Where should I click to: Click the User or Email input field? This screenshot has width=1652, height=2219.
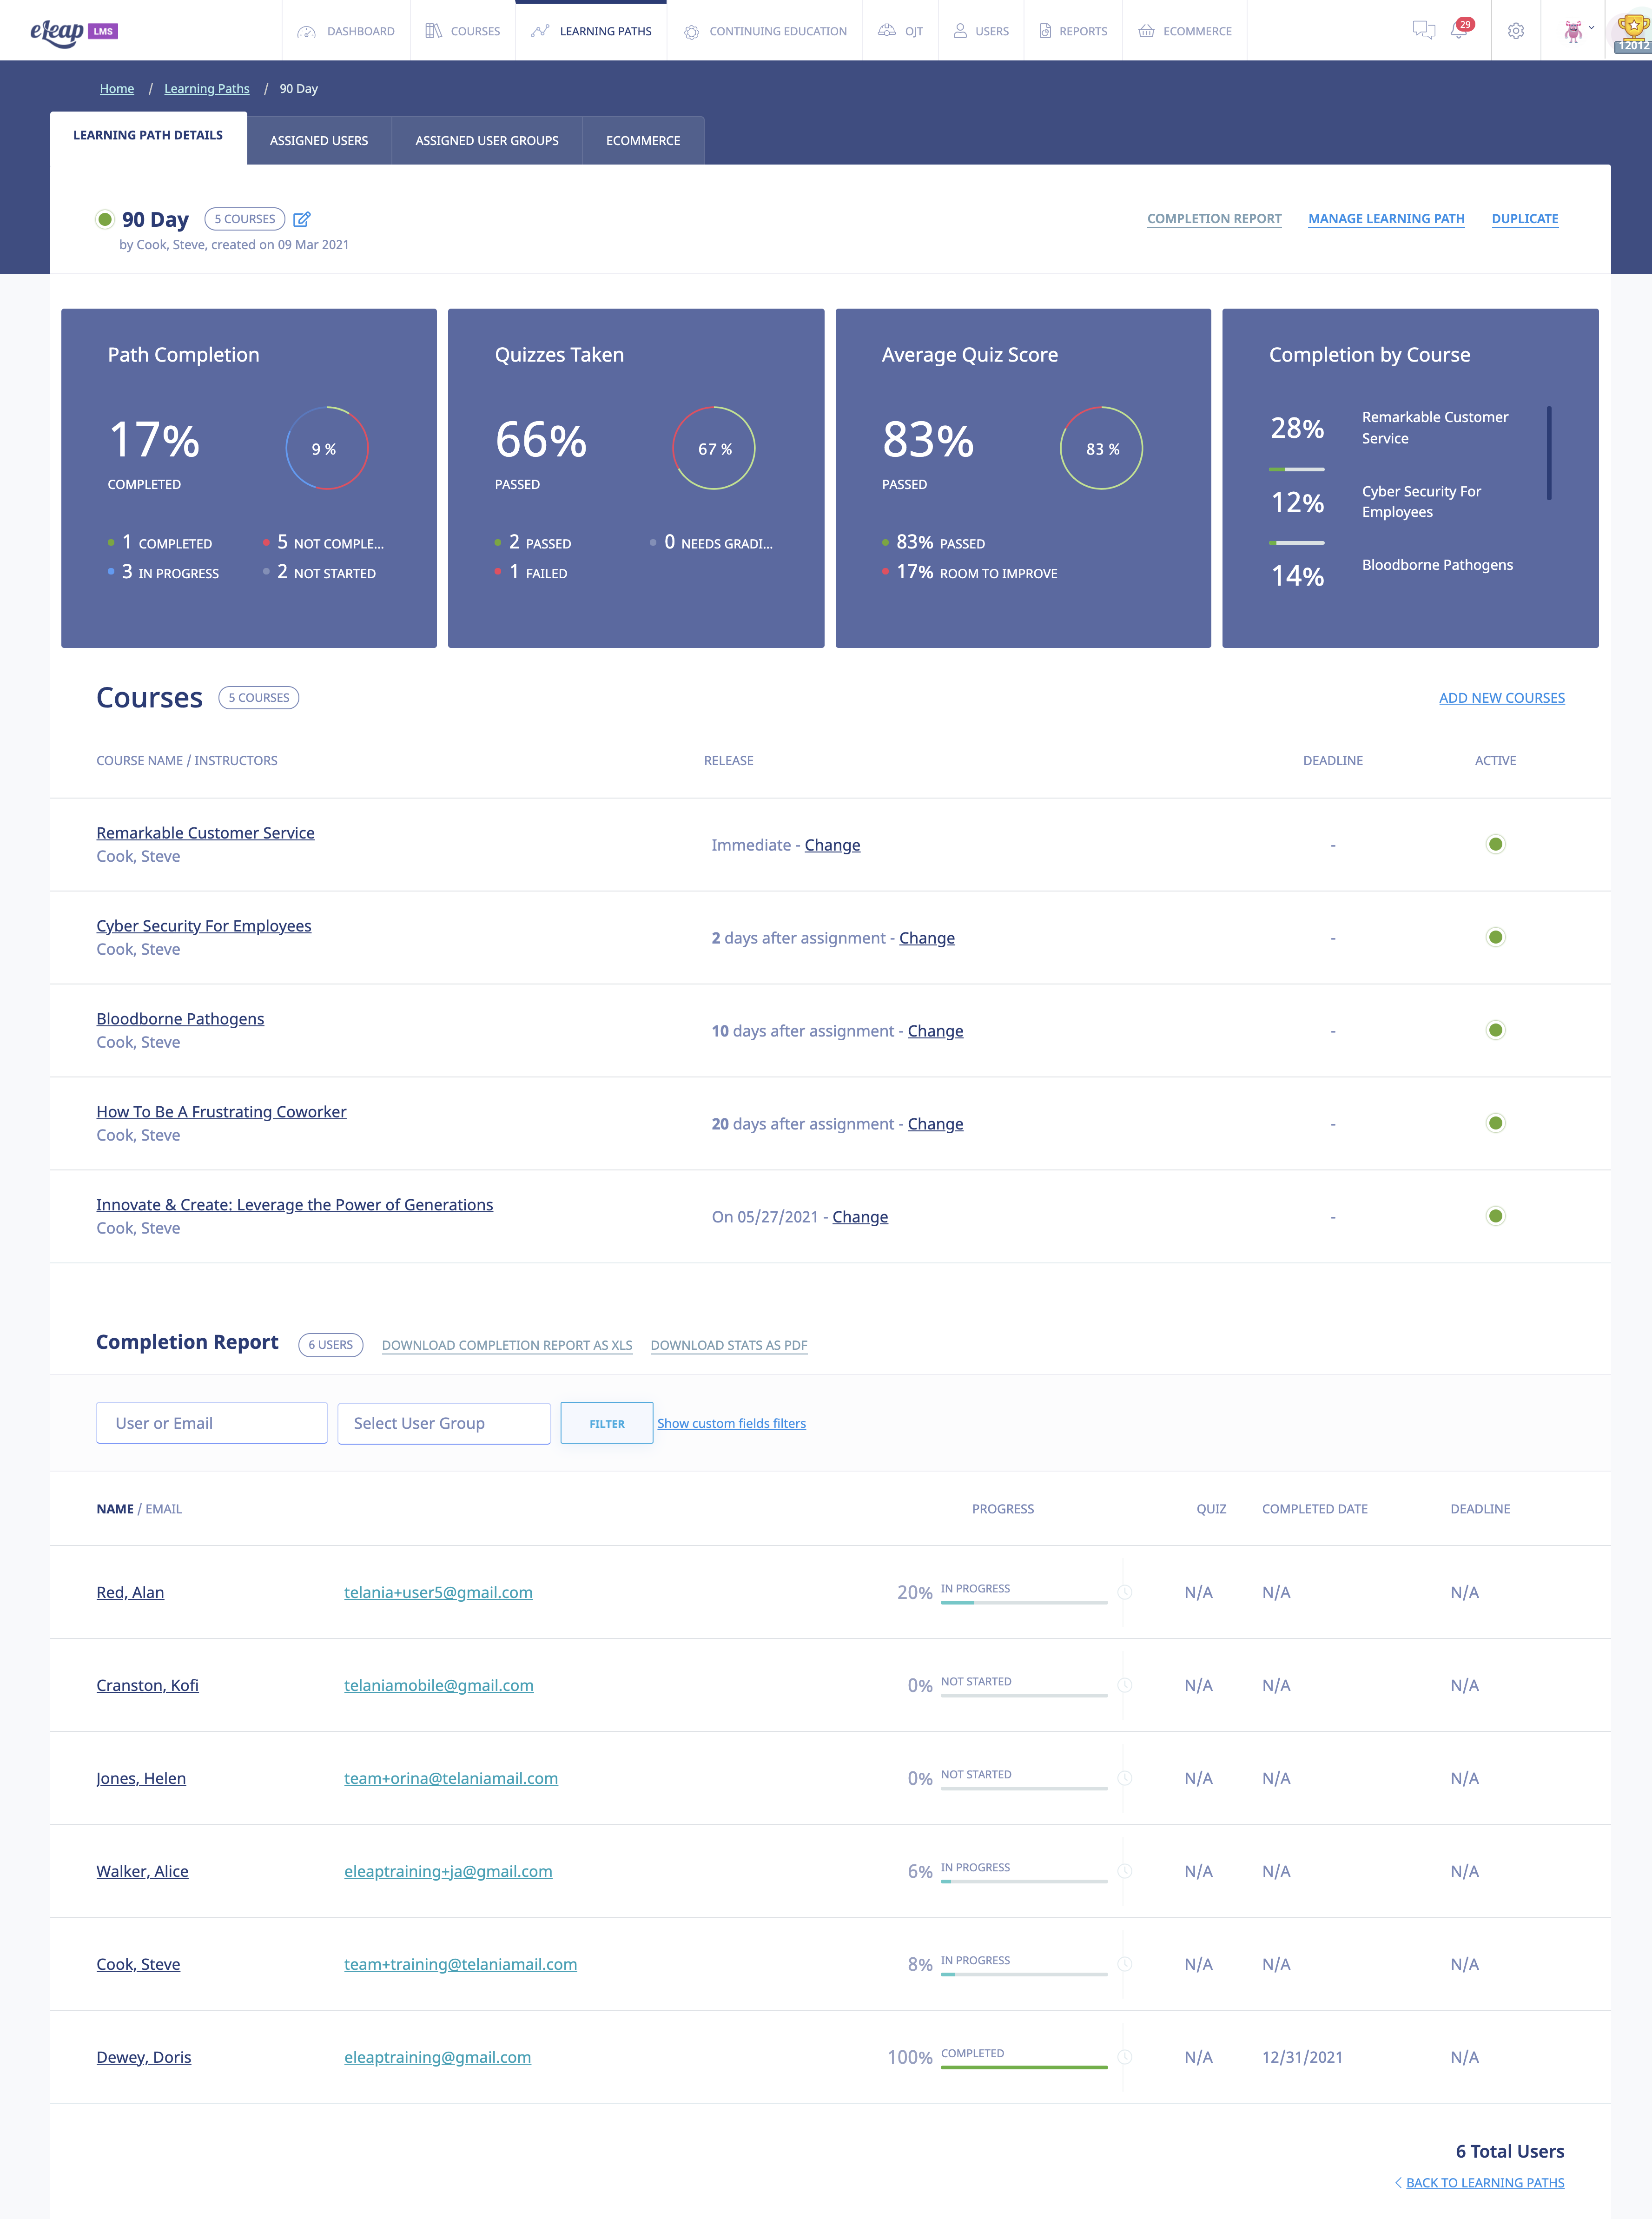pos(212,1423)
